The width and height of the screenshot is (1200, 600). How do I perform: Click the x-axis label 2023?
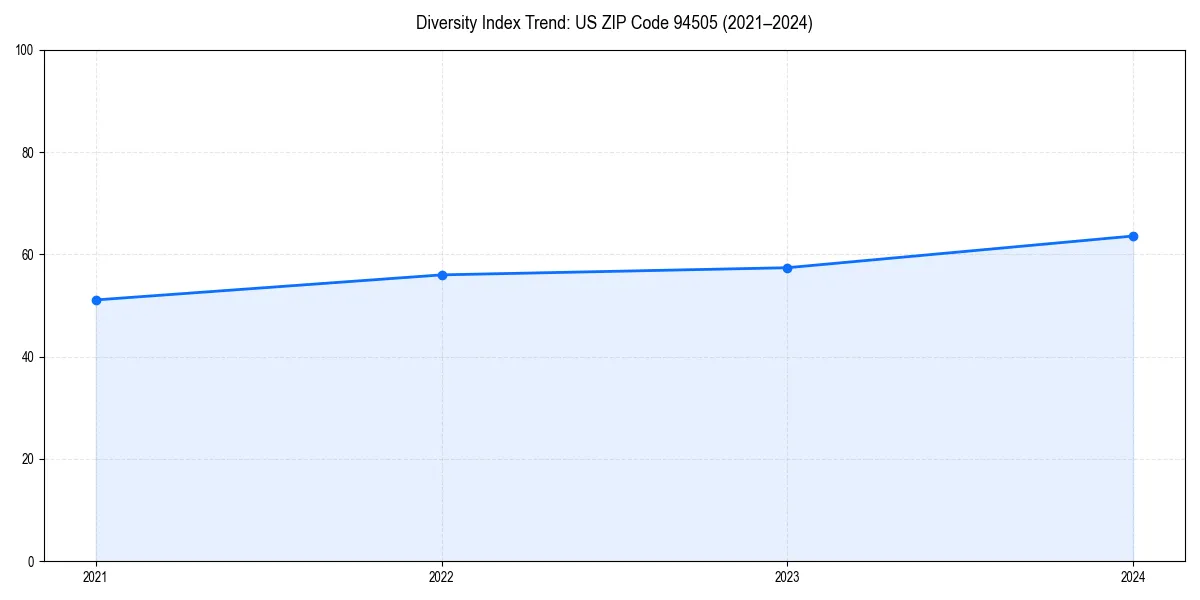[787, 577]
